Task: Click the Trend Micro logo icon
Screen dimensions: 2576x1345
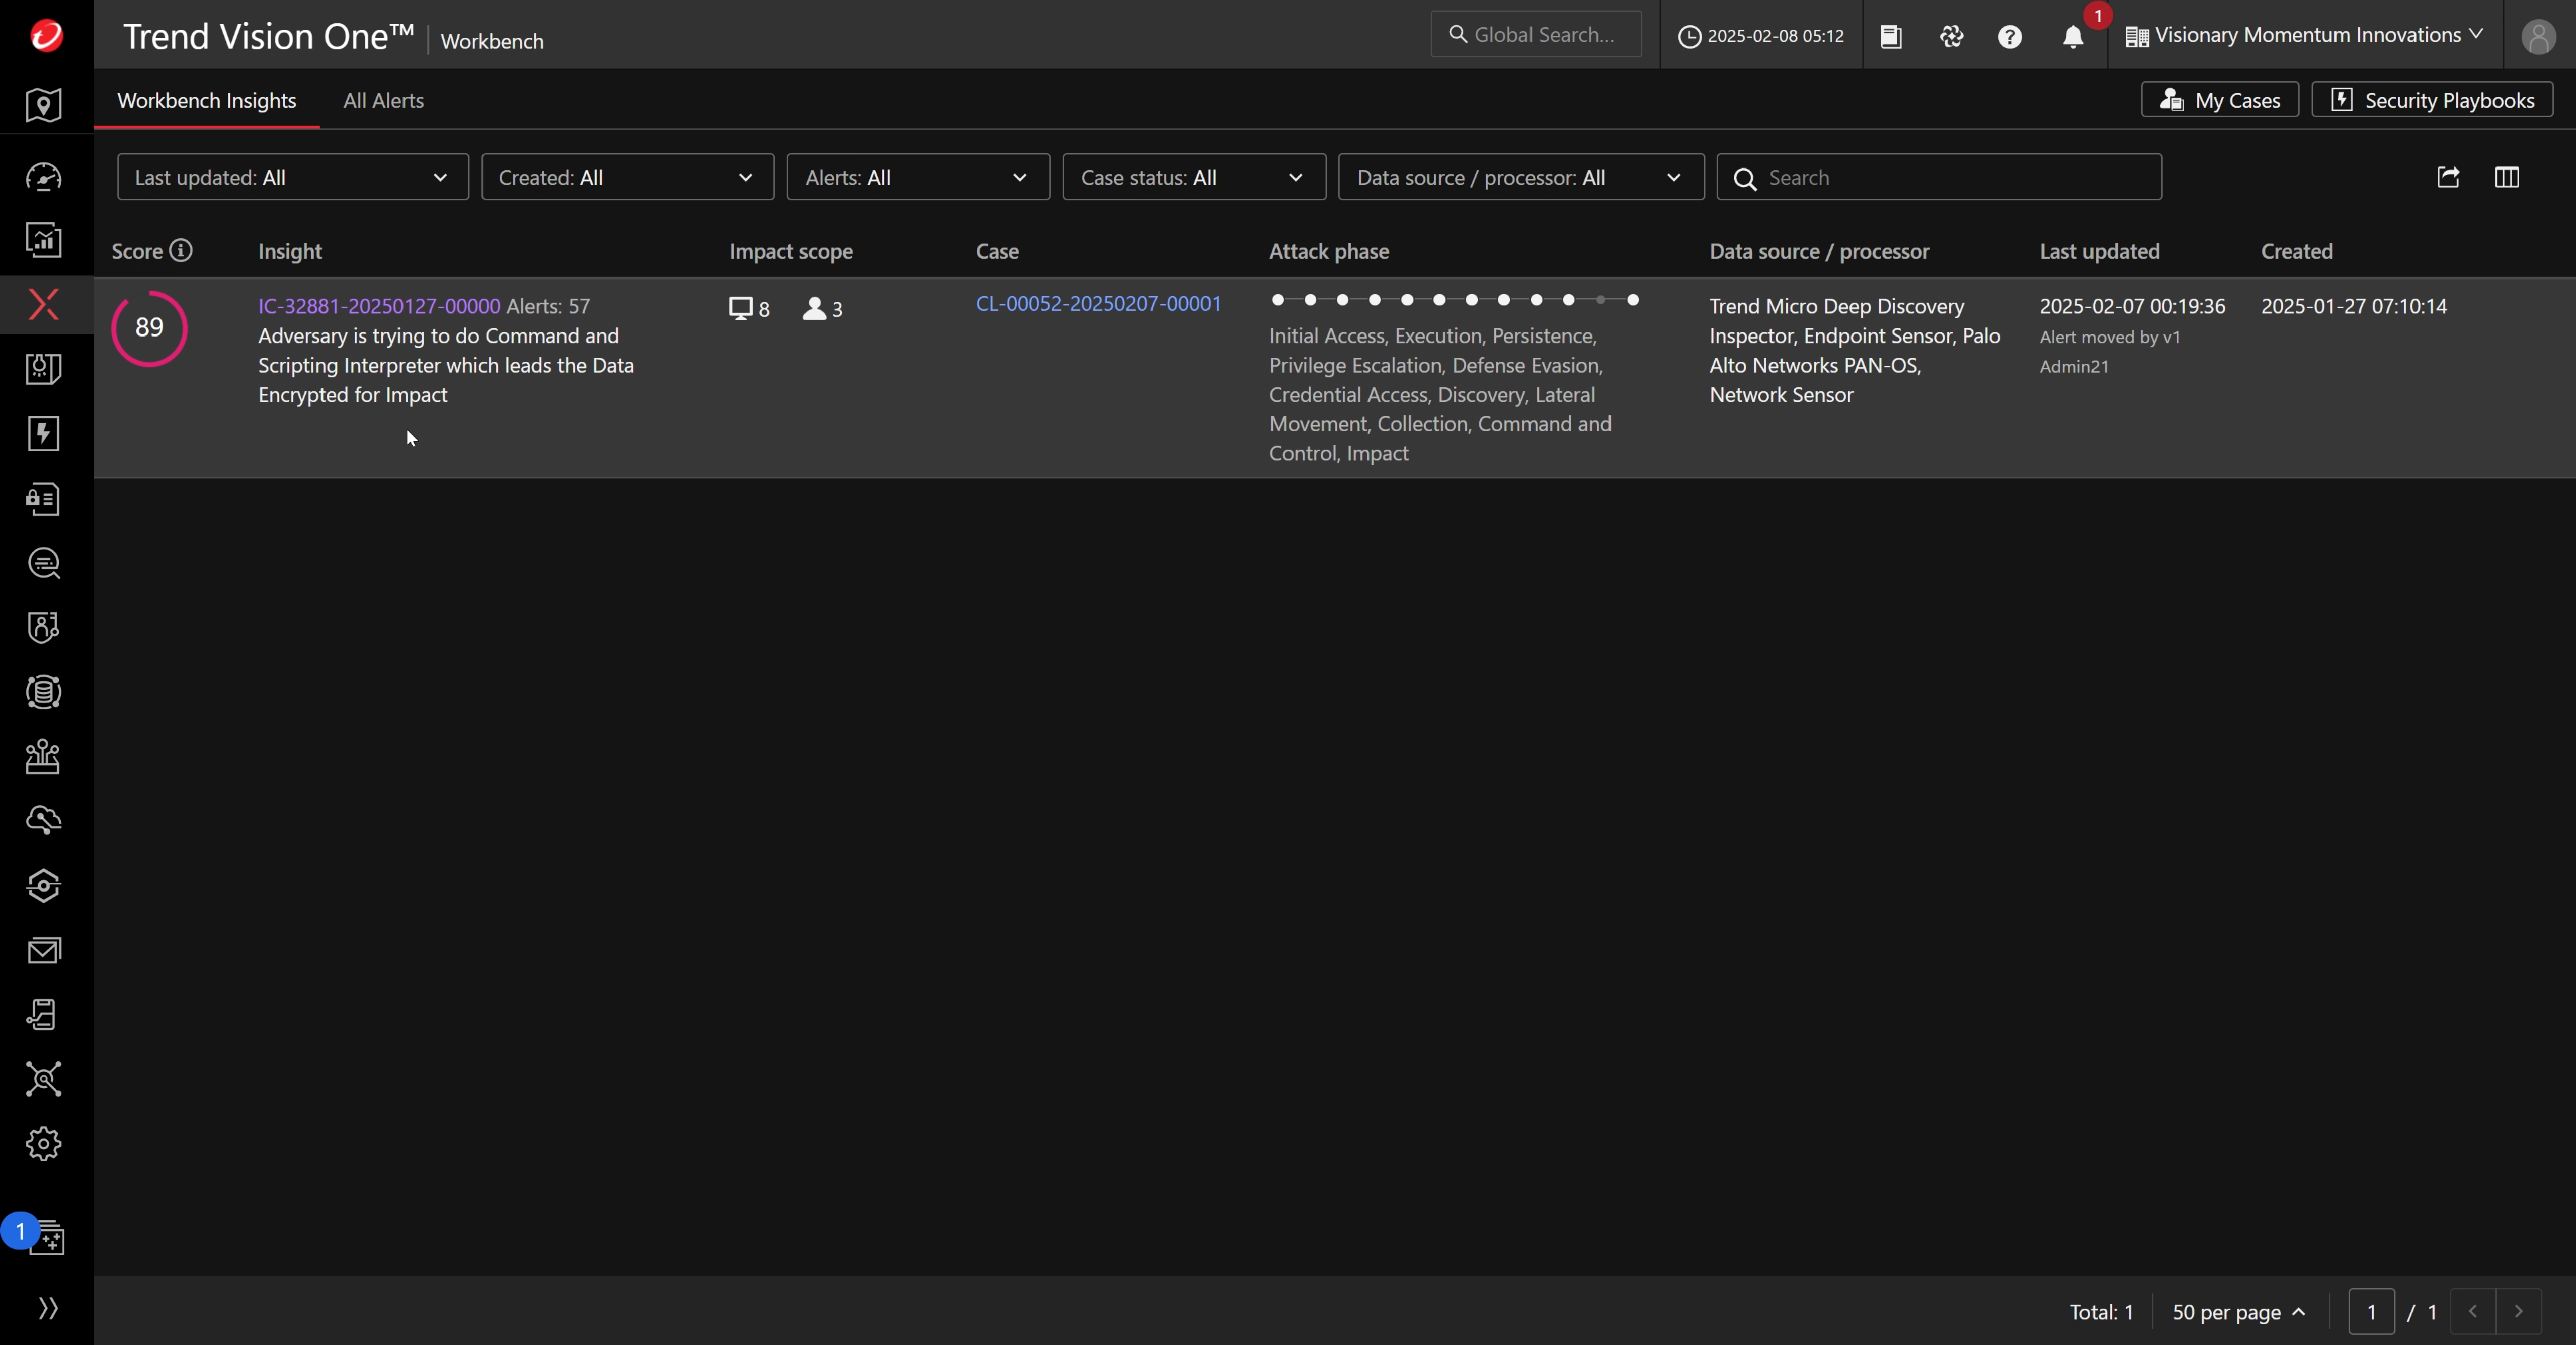Action: [x=46, y=35]
